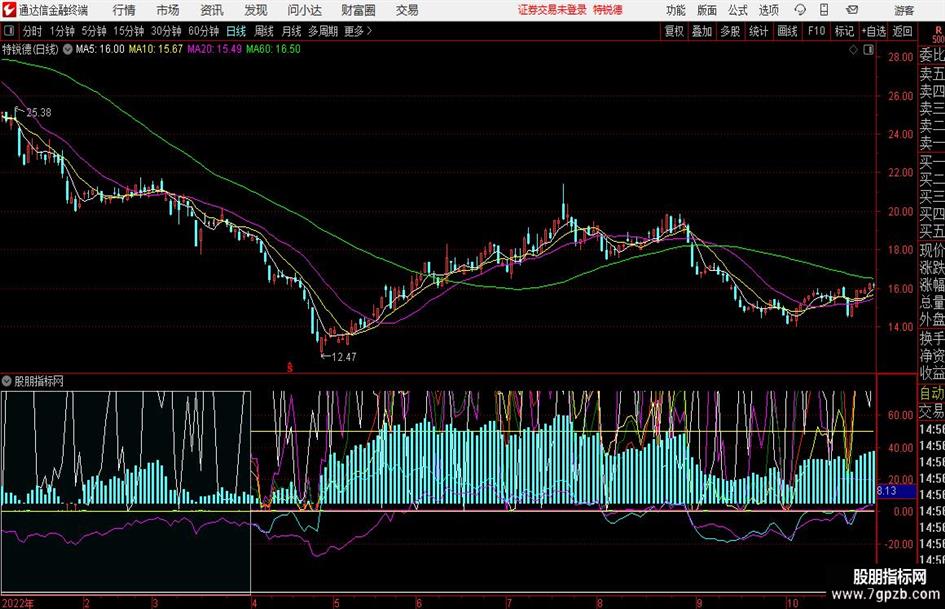
Task: Click the 60.00 indicator axis label
Action: [x=900, y=415]
